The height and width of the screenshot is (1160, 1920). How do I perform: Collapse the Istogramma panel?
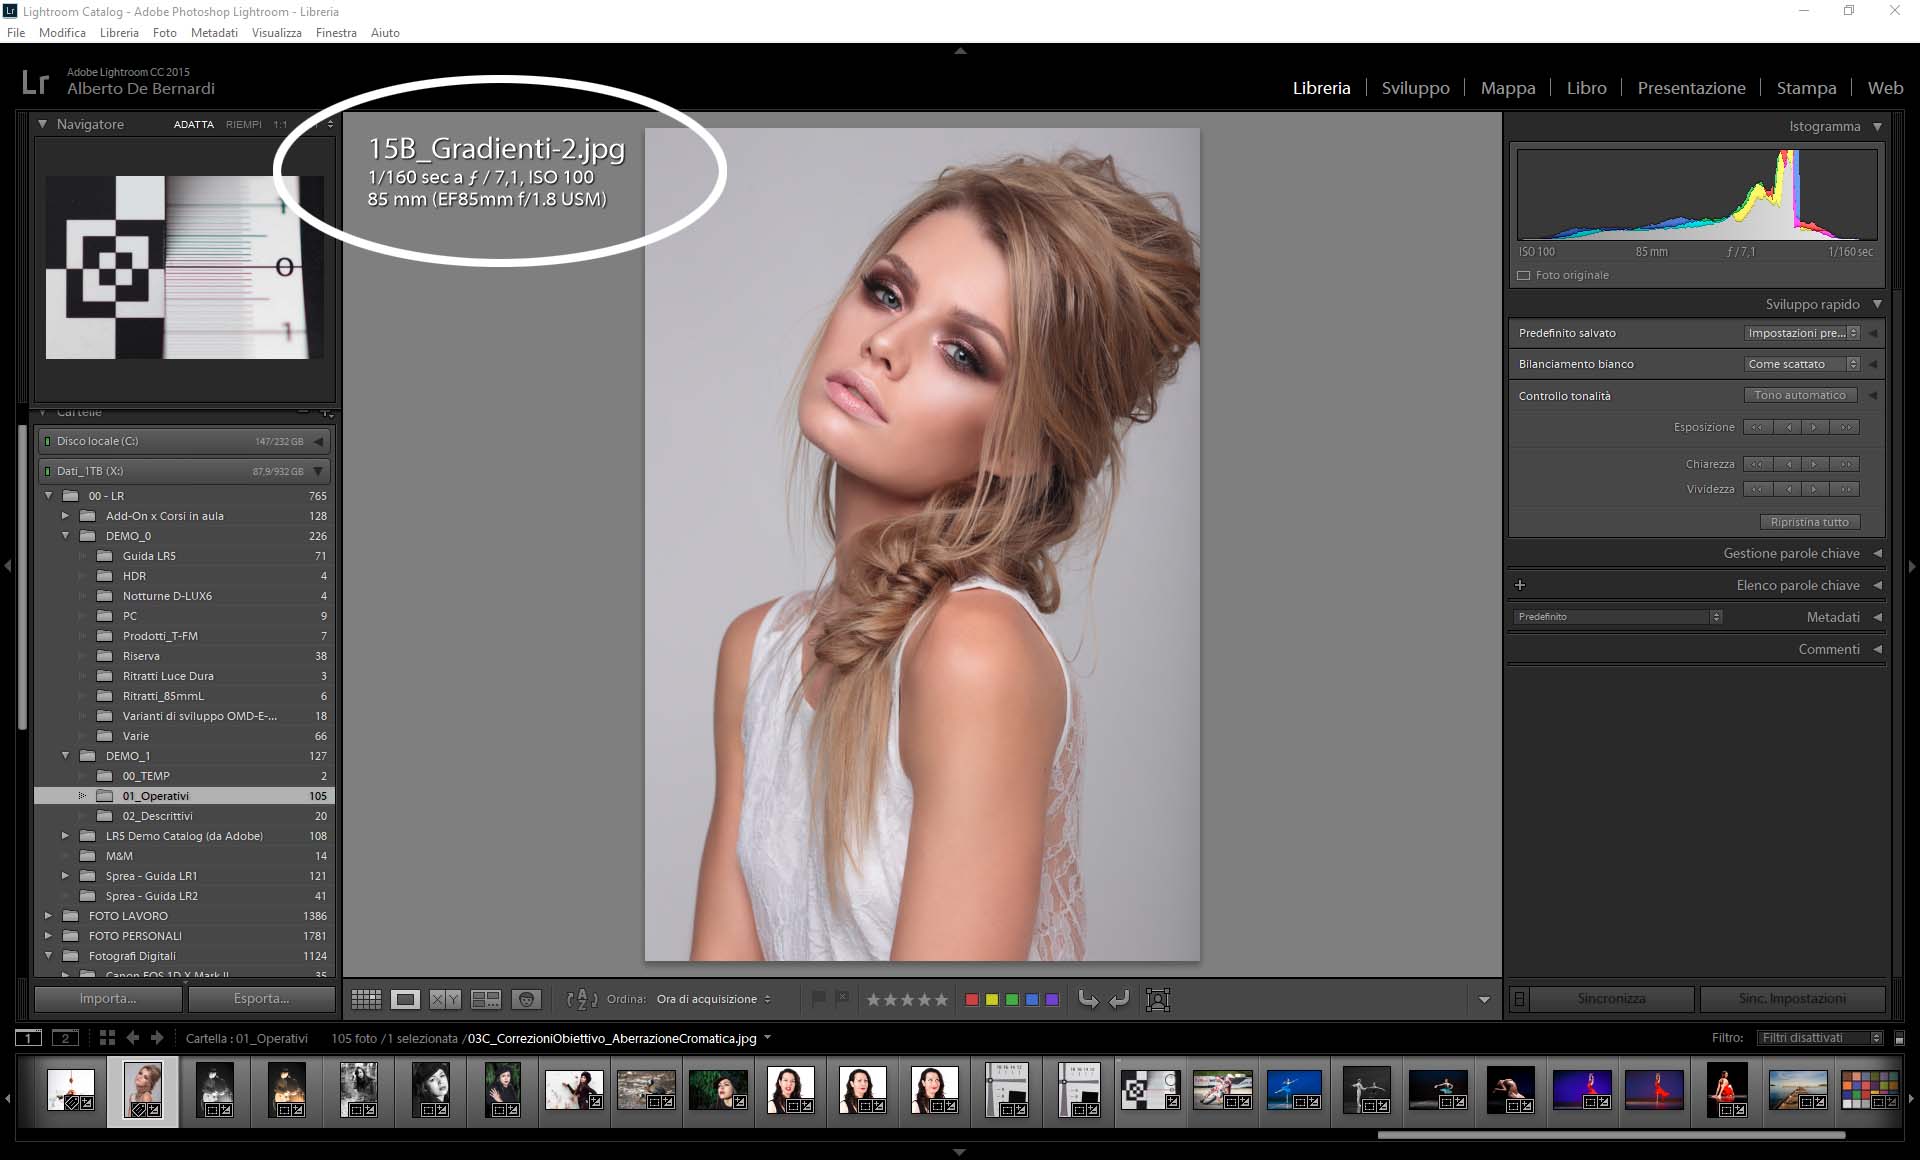1877,126
